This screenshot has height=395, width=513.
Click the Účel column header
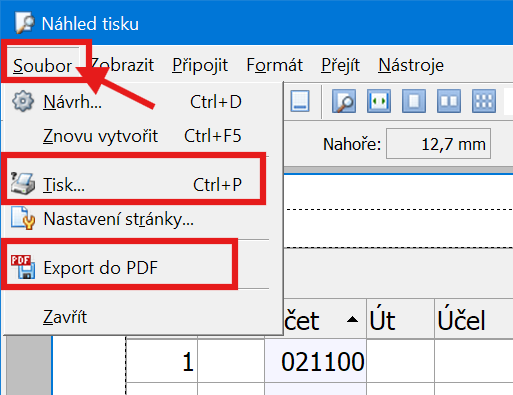(x=474, y=319)
